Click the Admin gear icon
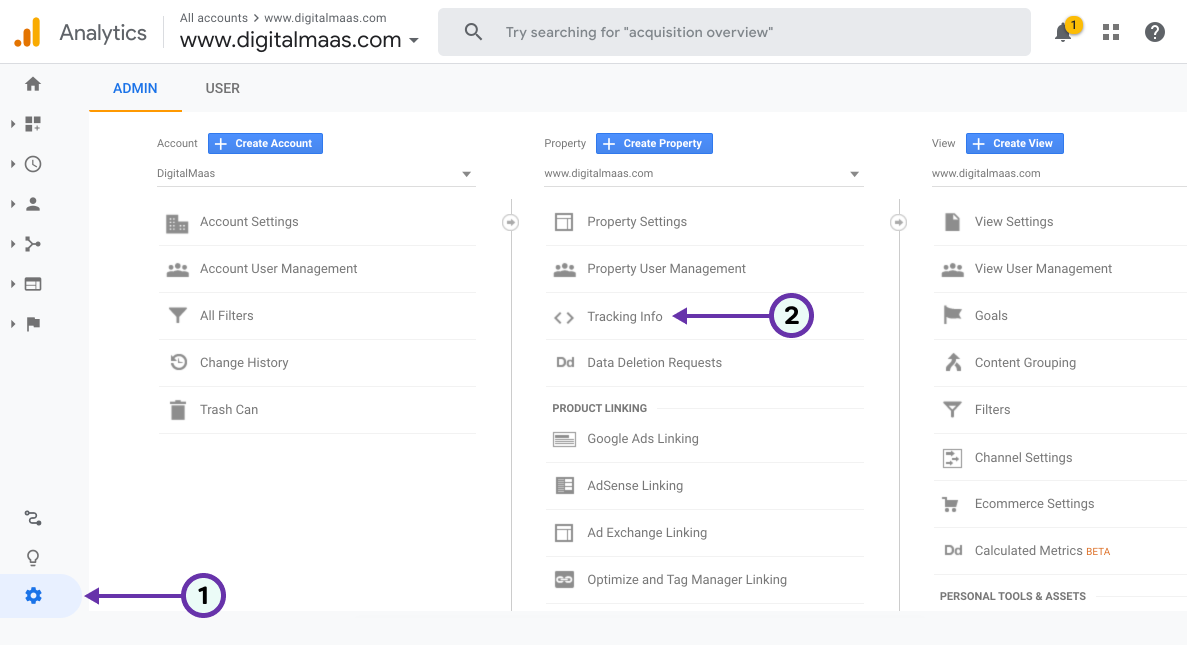The image size is (1187, 645). point(33,596)
